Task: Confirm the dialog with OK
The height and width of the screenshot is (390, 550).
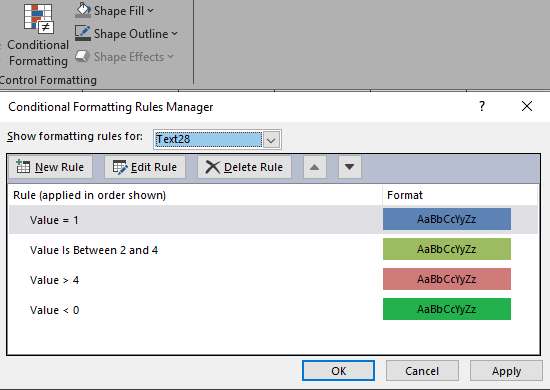Action: point(338,371)
